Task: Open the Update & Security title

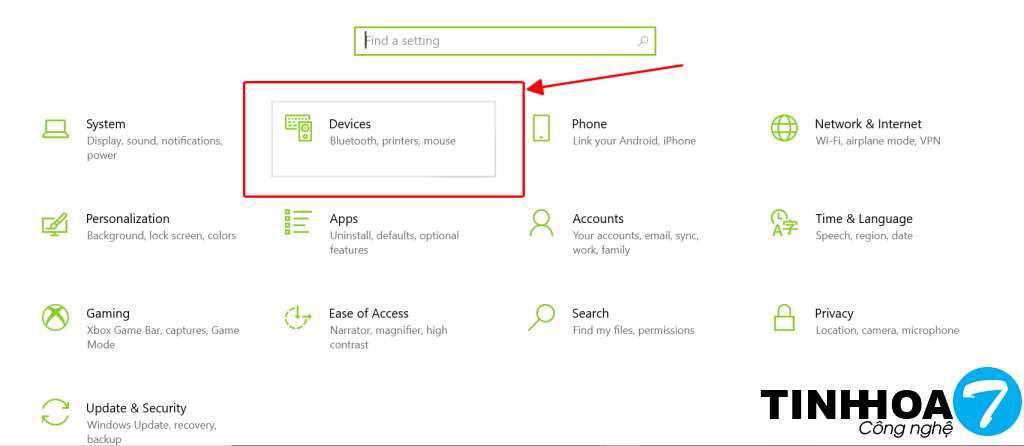Action: pos(136,408)
